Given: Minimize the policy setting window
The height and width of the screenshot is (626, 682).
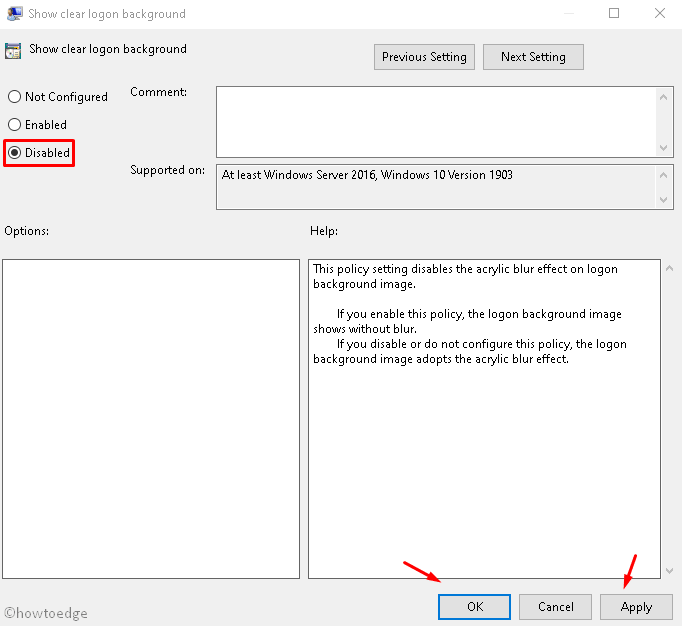Looking at the screenshot, I should pos(569,14).
